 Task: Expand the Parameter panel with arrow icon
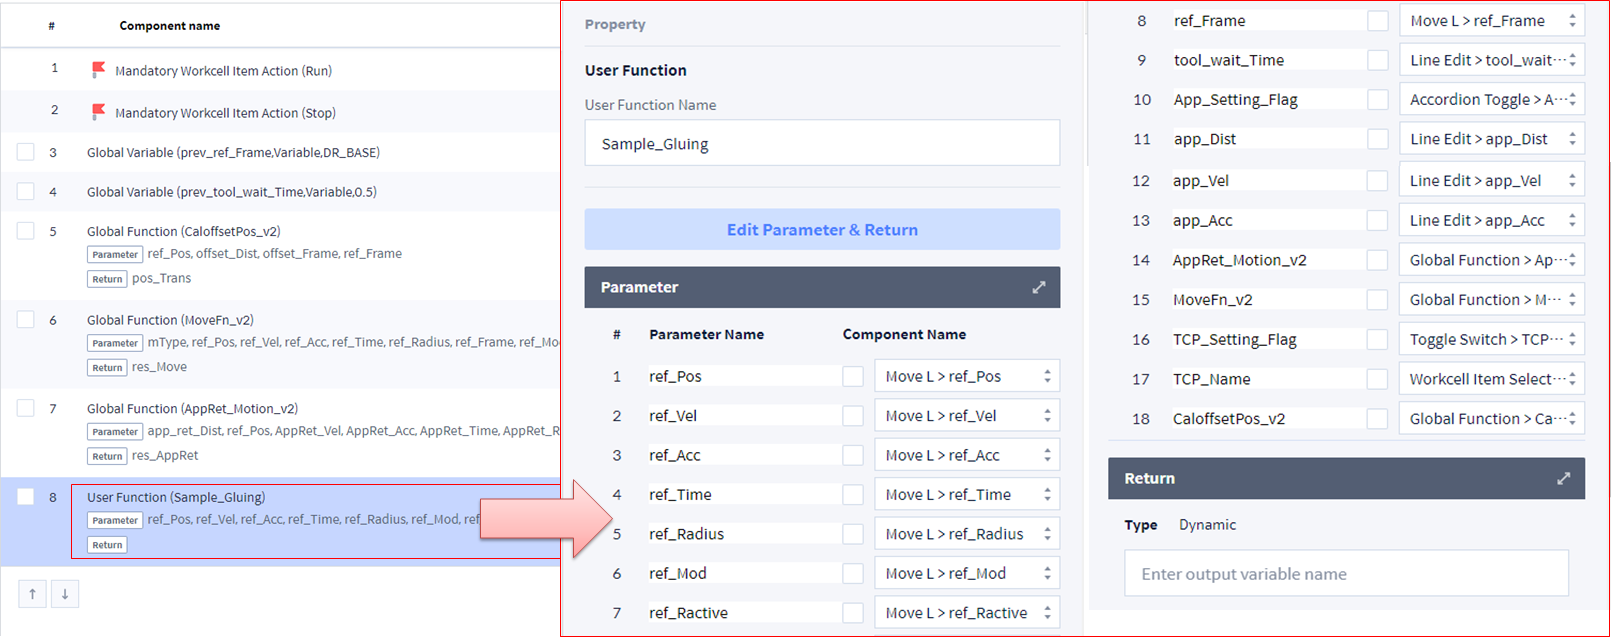1039,287
